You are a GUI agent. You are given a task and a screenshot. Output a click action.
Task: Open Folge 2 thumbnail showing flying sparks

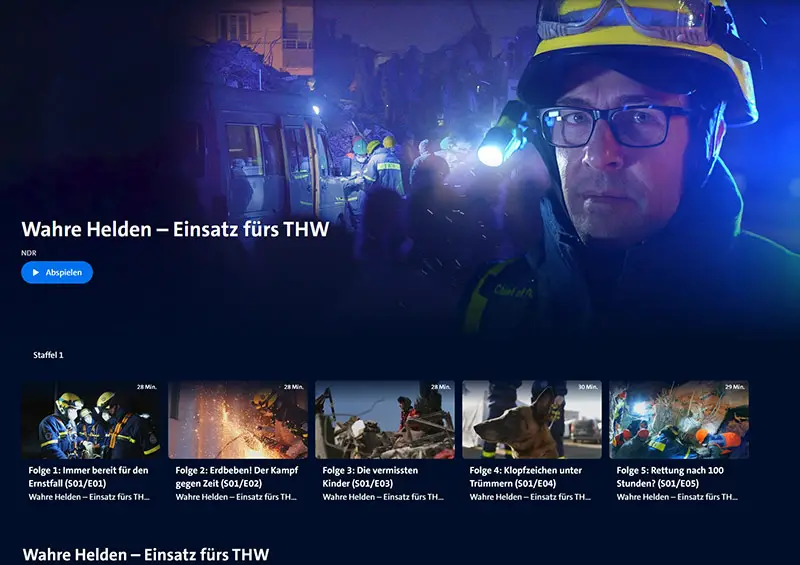tap(238, 420)
